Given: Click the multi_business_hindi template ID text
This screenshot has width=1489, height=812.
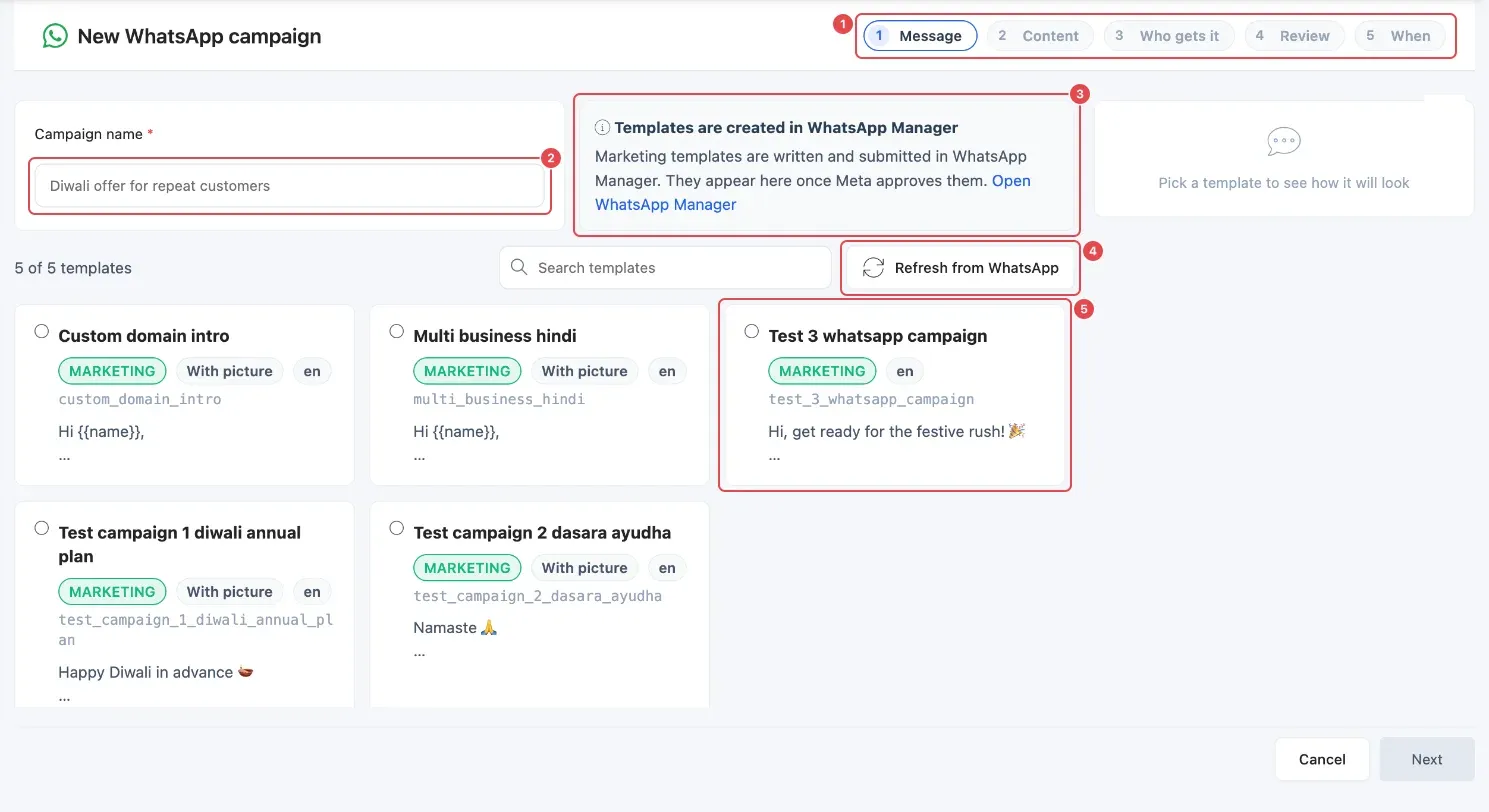Looking at the screenshot, I should (499, 399).
